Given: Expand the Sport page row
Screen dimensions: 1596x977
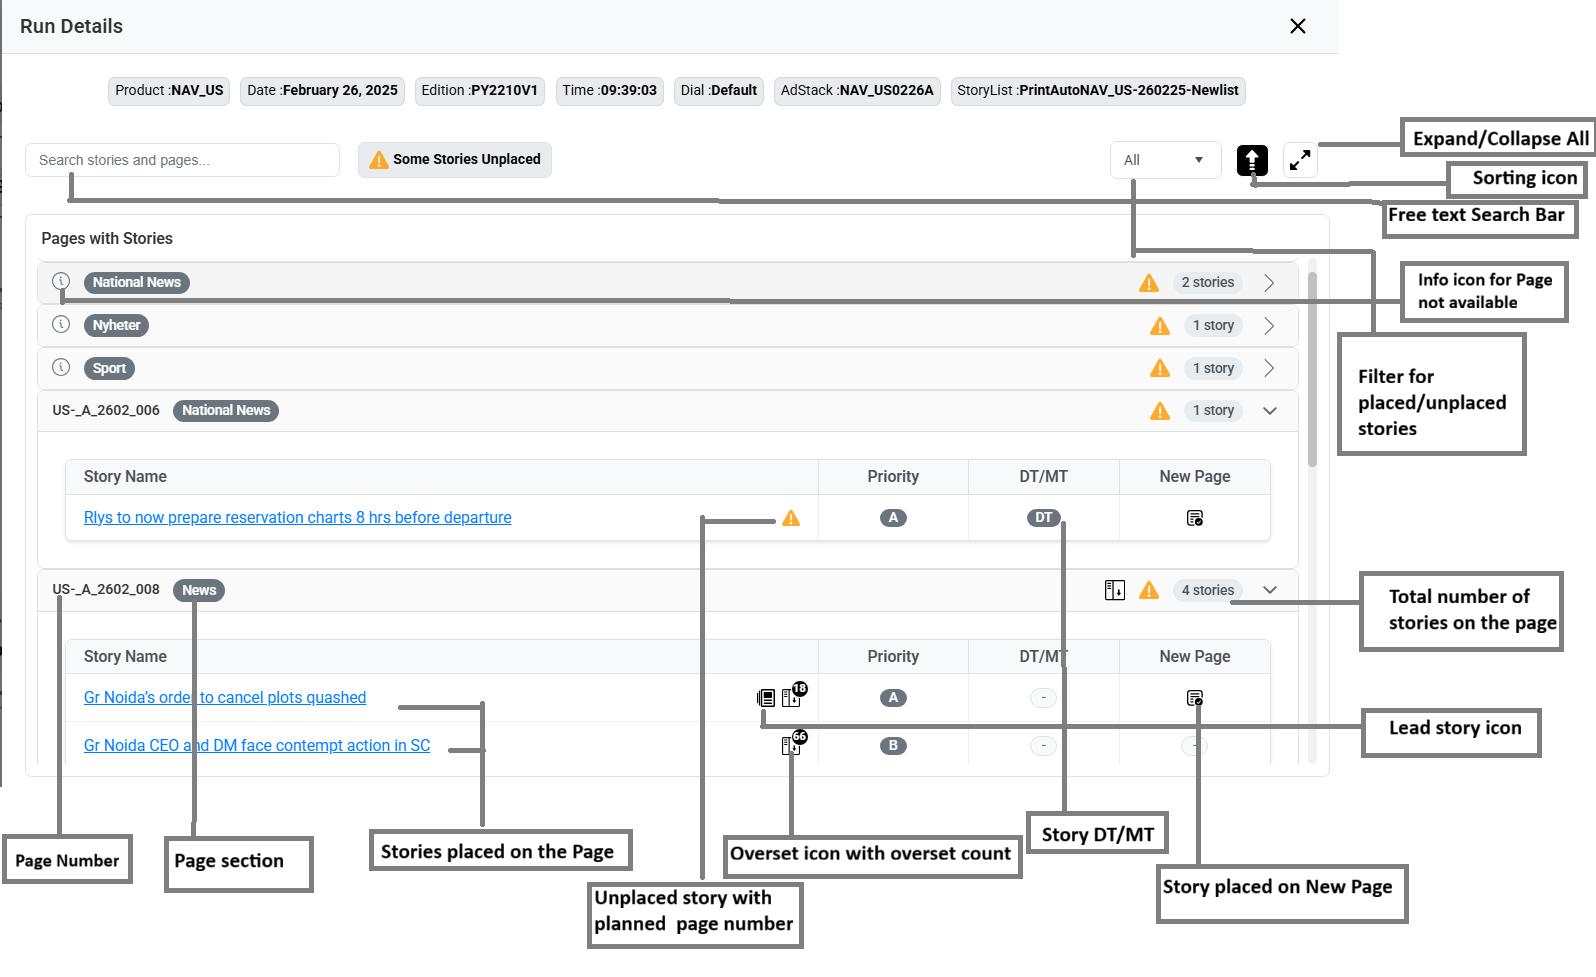Looking at the screenshot, I should 1269,368.
